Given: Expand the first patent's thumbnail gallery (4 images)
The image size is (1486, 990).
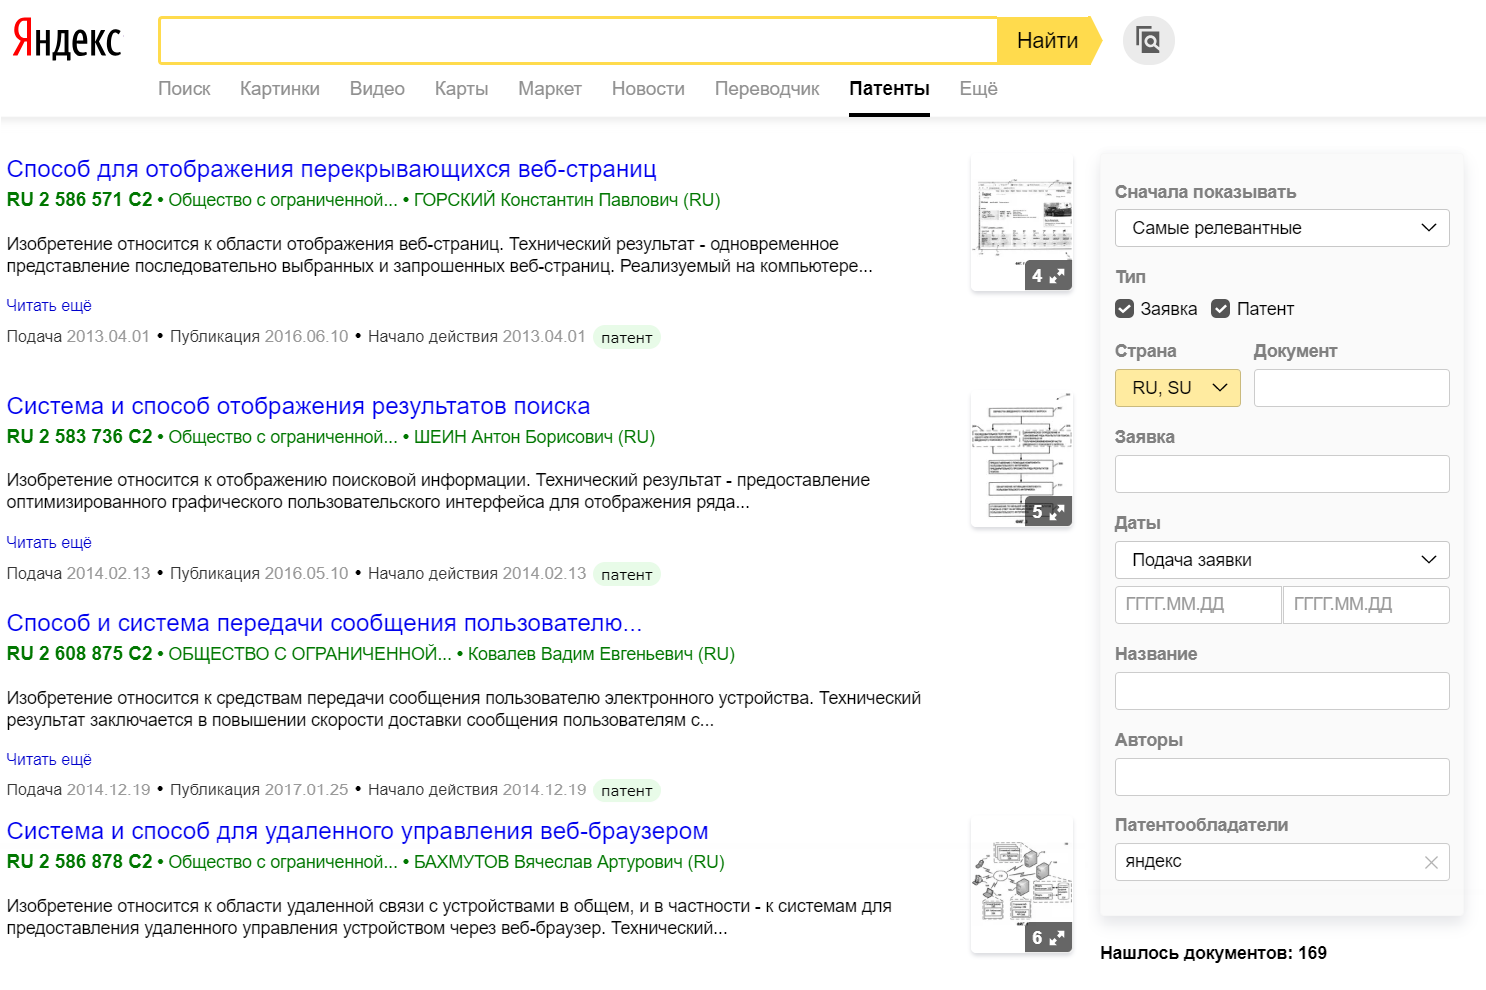Looking at the screenshot, I should click(x=1049, y=276).
